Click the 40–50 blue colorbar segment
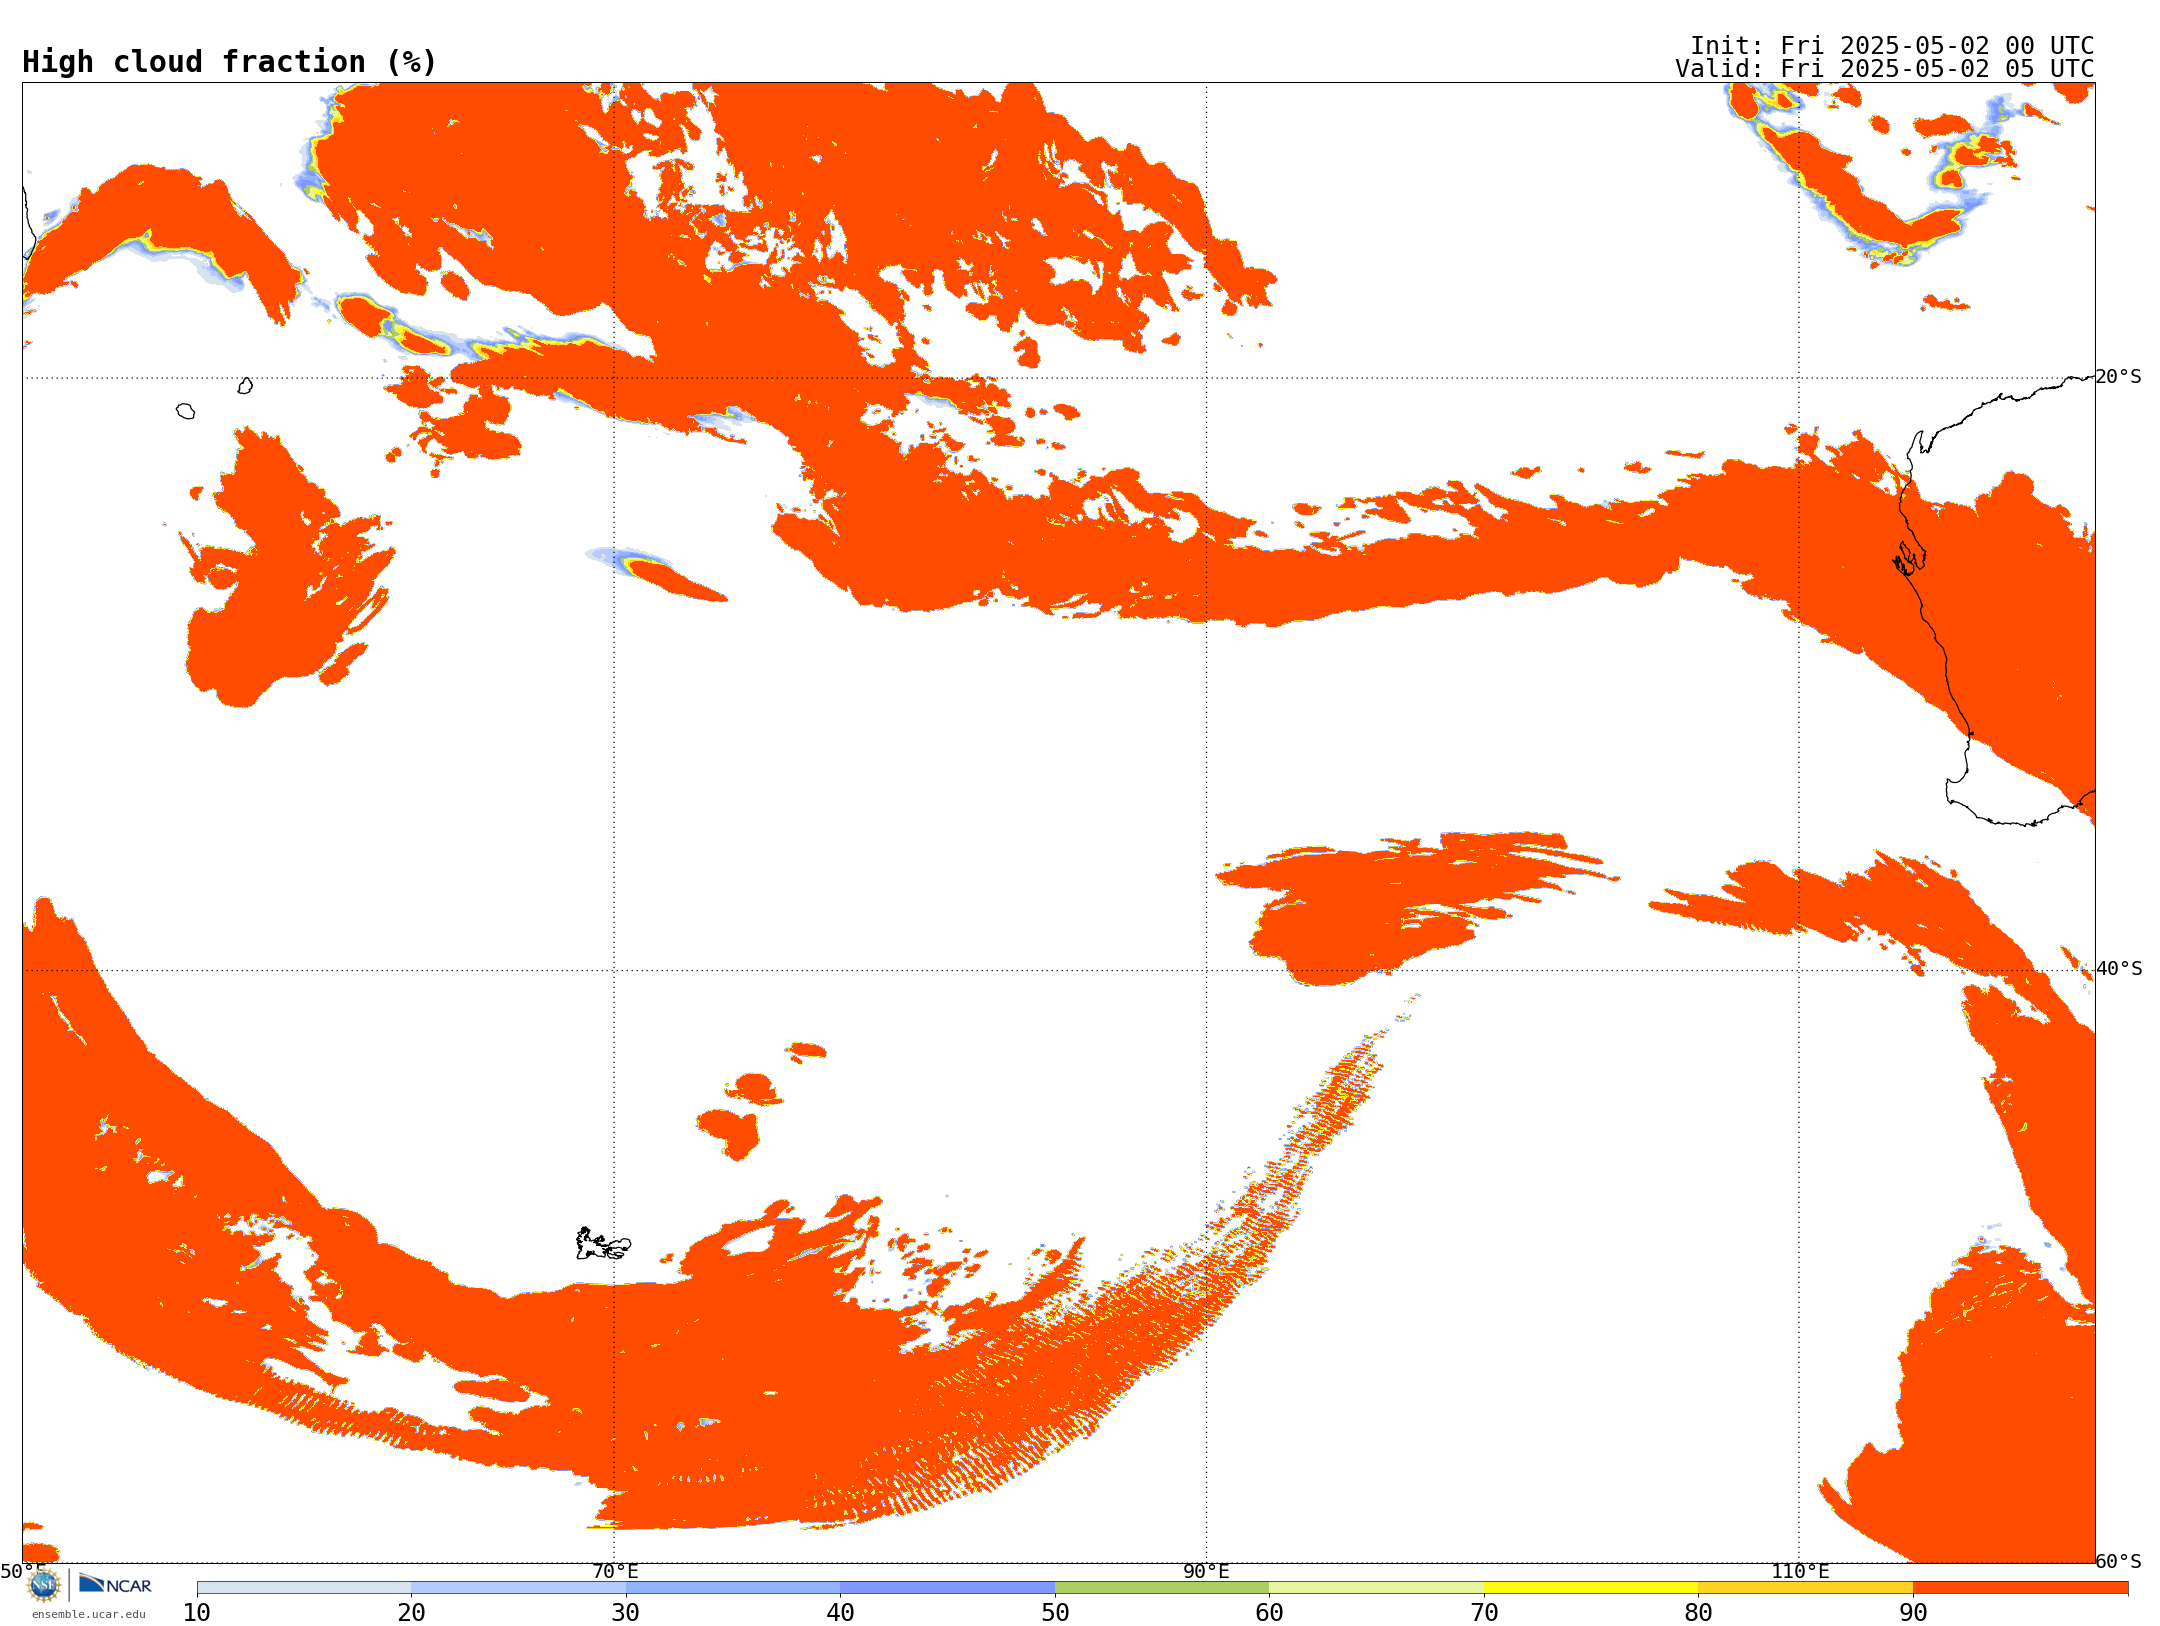Screen dimensions: 2160x1626 (947, 1588)
